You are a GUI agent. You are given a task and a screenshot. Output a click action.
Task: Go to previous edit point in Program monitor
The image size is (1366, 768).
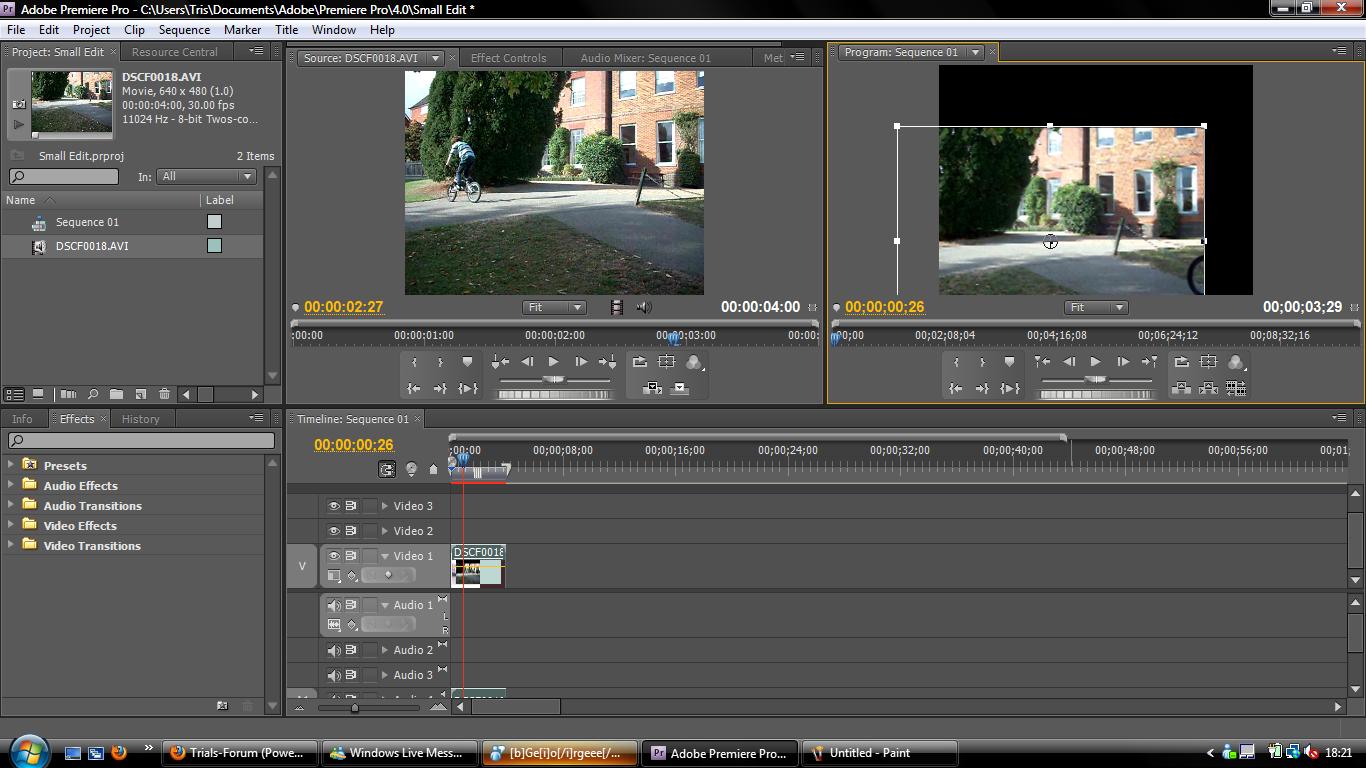tap(1042, 362)
